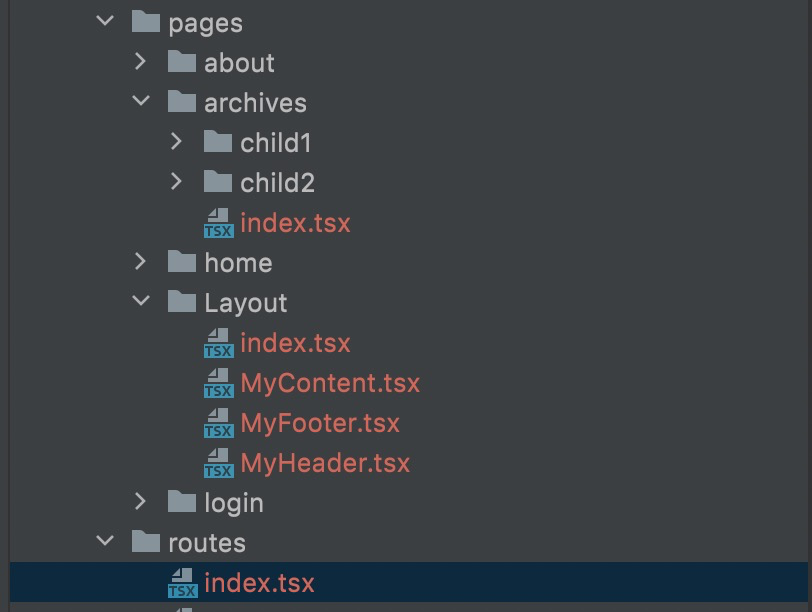Select the MyContent.tsx file name
Screen dimensions: 812x612
[330, 383]
